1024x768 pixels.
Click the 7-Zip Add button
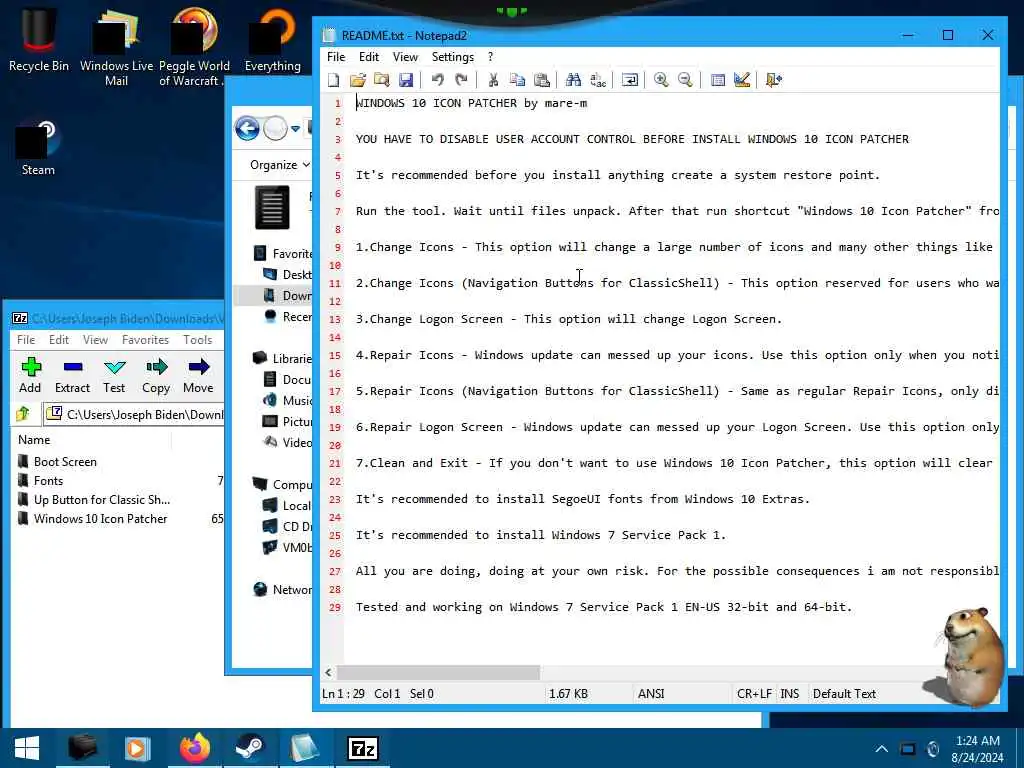30,376
